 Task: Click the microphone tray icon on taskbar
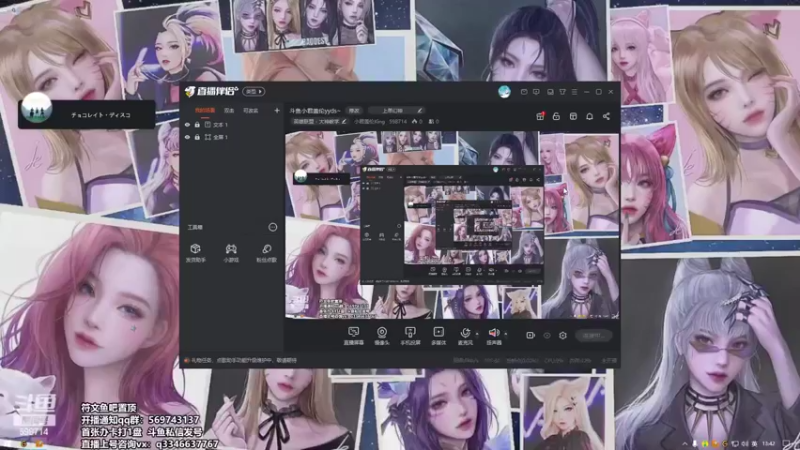695,444
